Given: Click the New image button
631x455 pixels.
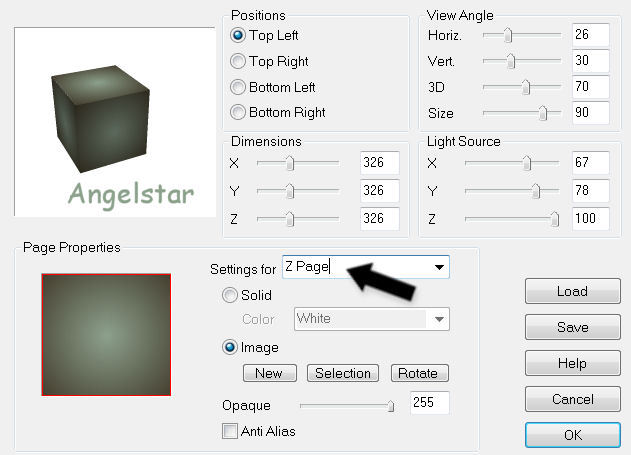Looking at the screenshot, I should (269, 373).
